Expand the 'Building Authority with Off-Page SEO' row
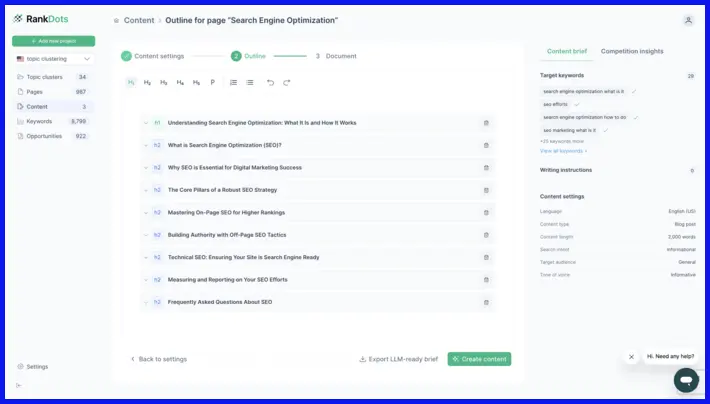 [146, 235]
